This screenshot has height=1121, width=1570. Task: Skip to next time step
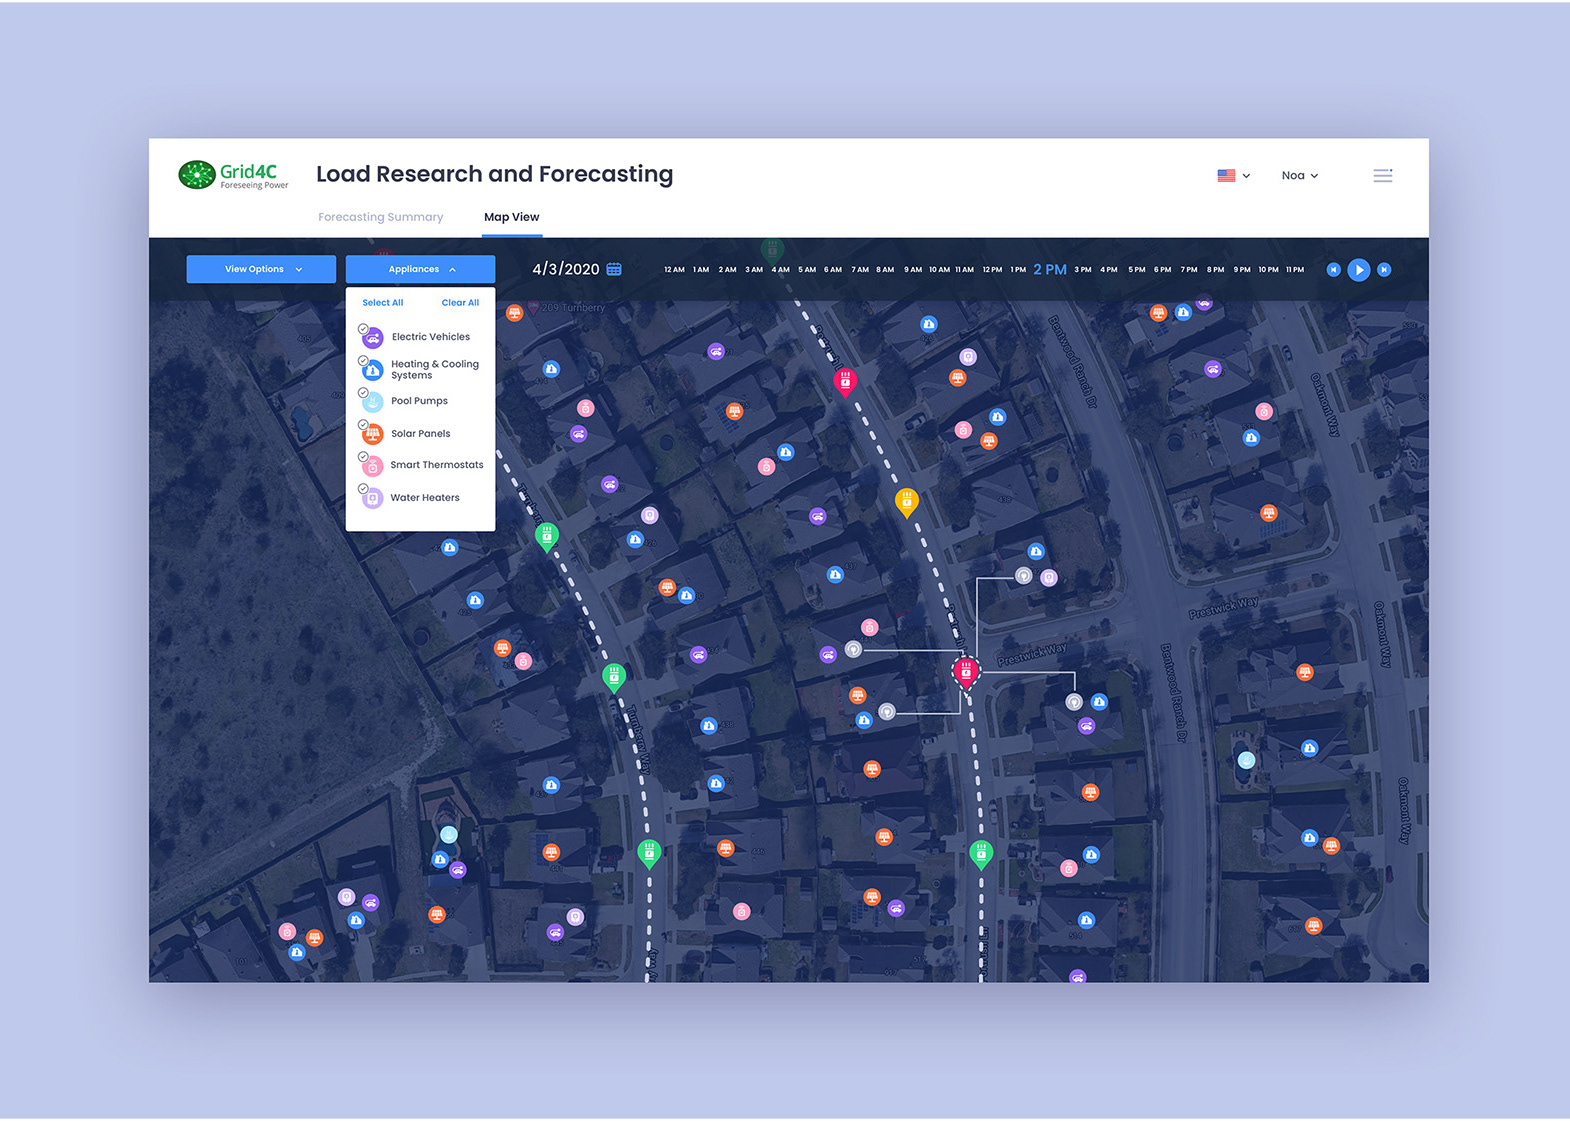pos(1384,270)
